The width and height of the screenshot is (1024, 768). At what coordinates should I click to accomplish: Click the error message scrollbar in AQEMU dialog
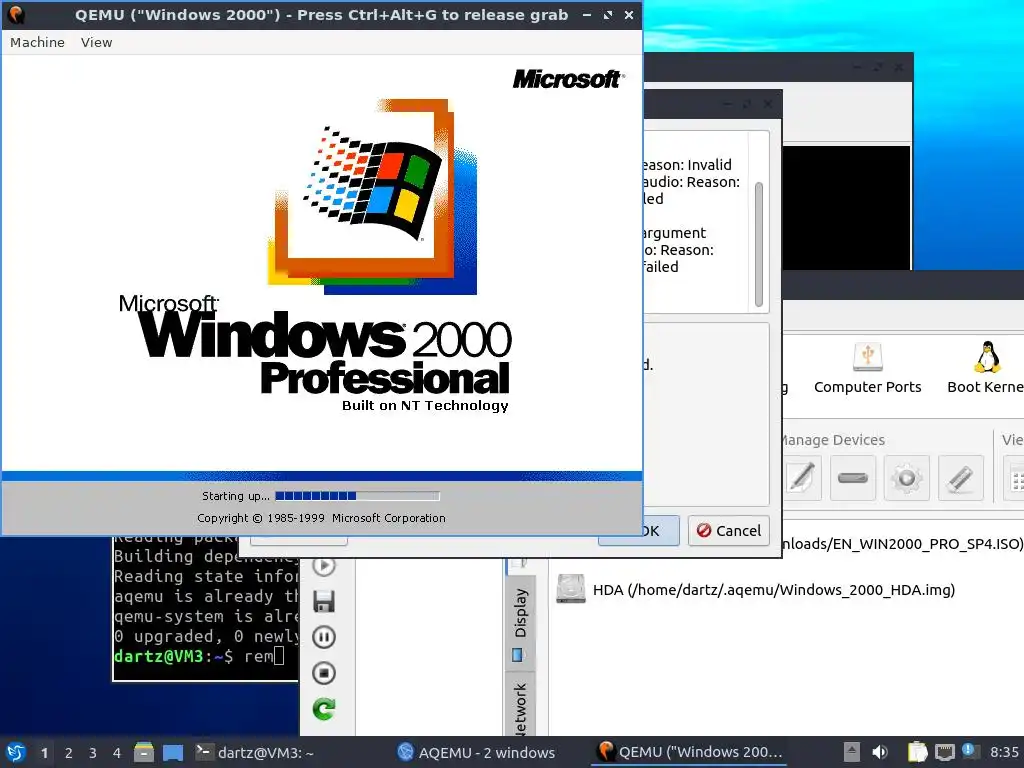point(759,244)
